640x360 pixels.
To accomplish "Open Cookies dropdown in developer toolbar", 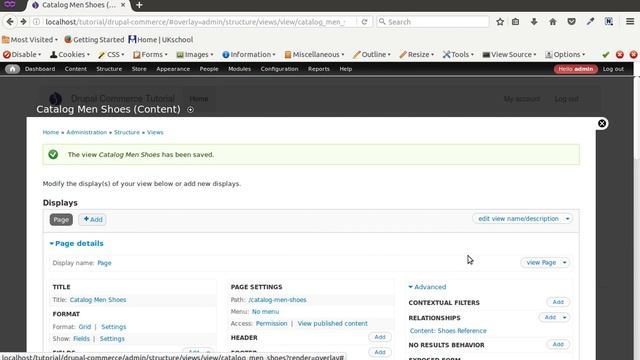I will click(69, 54).
